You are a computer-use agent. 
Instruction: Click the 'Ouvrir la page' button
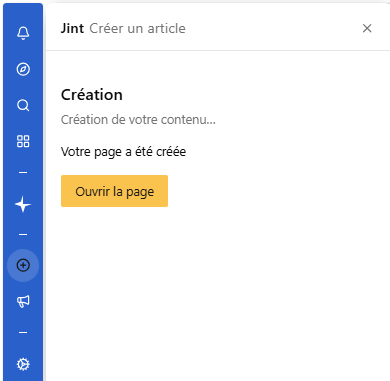(x=114, y=191)
